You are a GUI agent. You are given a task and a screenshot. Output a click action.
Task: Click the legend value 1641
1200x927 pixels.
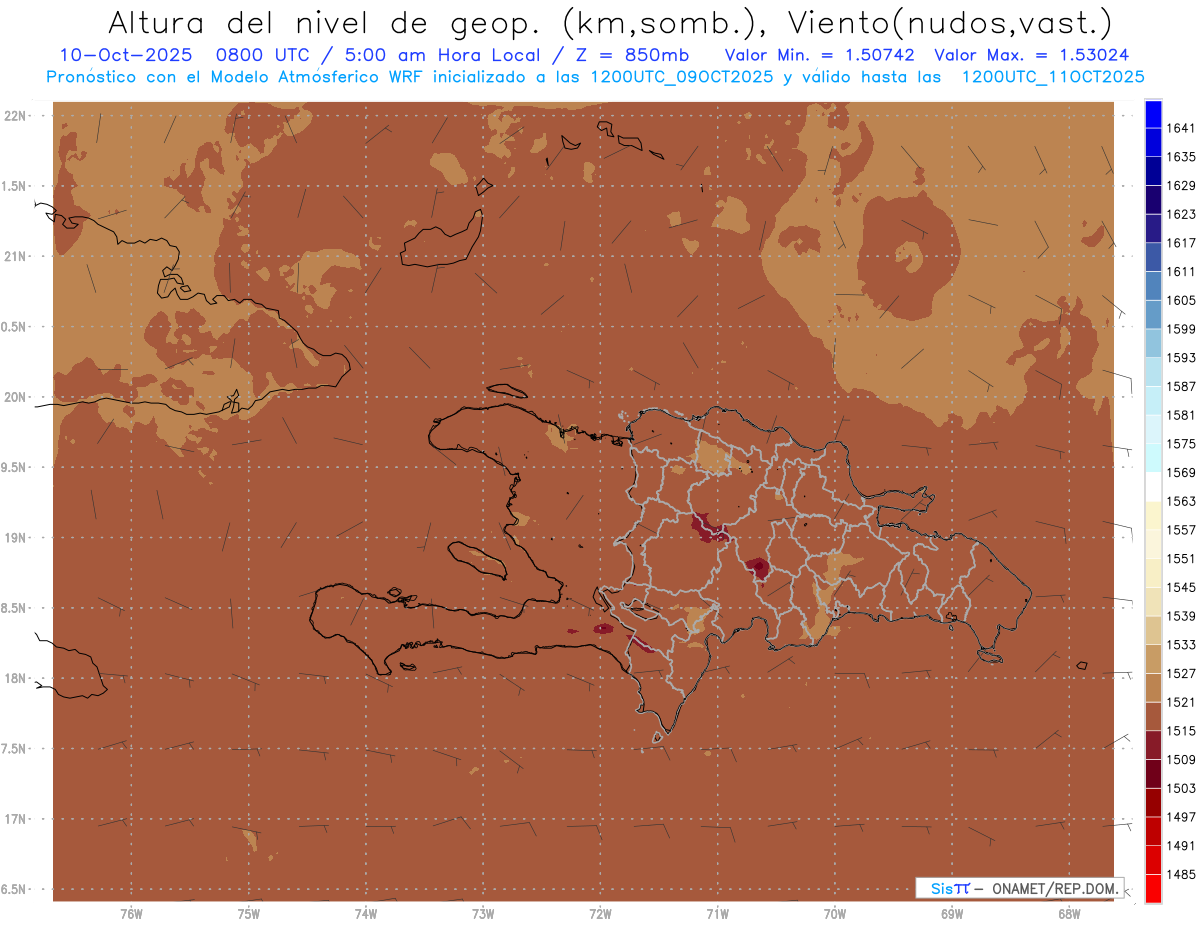click(x=1181, y=128)
